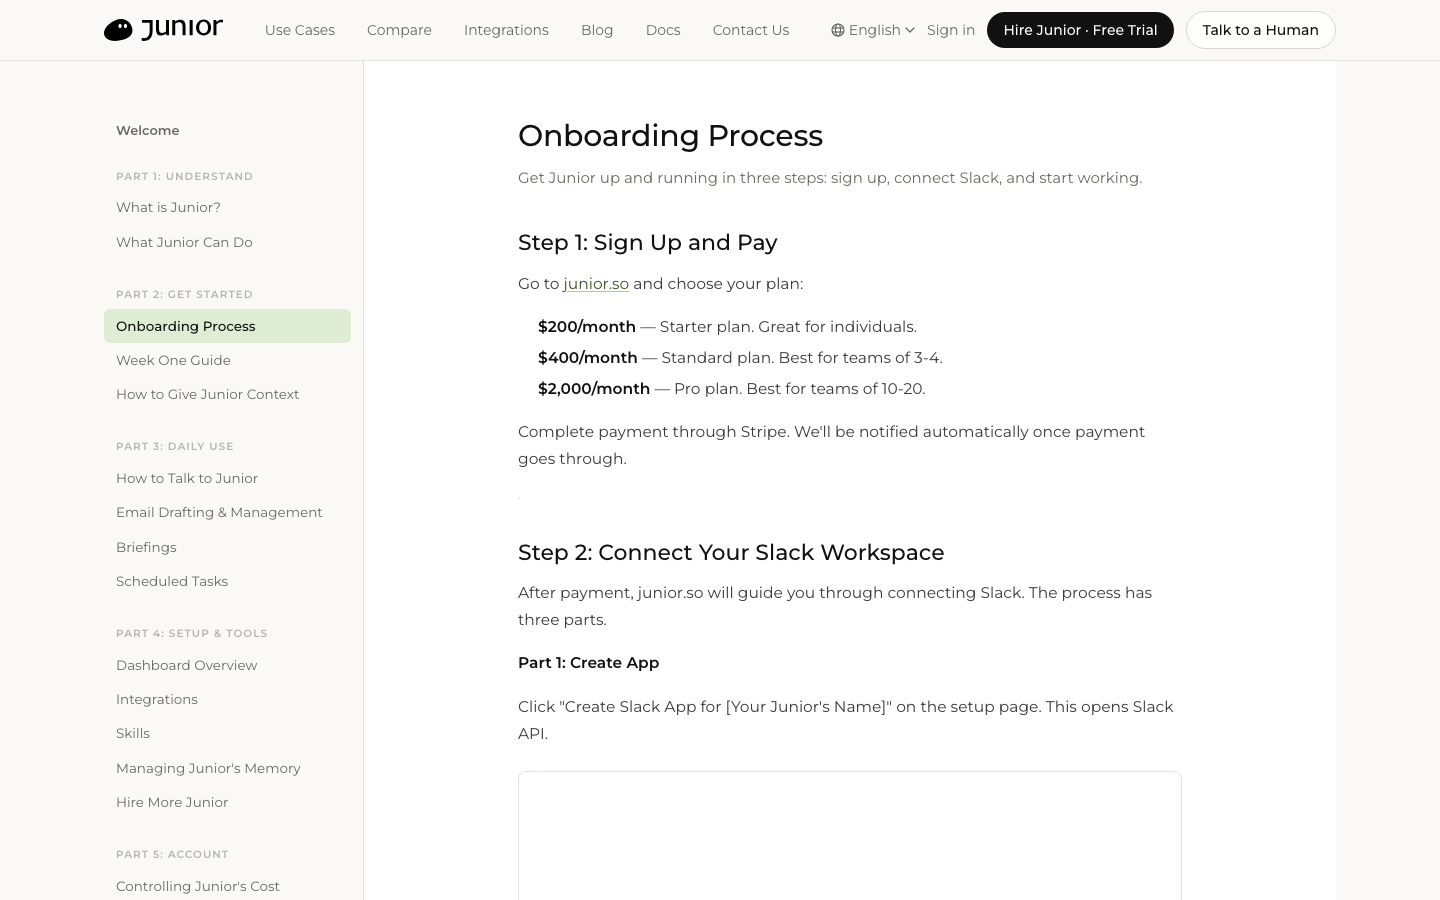Open the Compare menu item
Viewport: 1440px width, 900px height.
tap(399, 30)
